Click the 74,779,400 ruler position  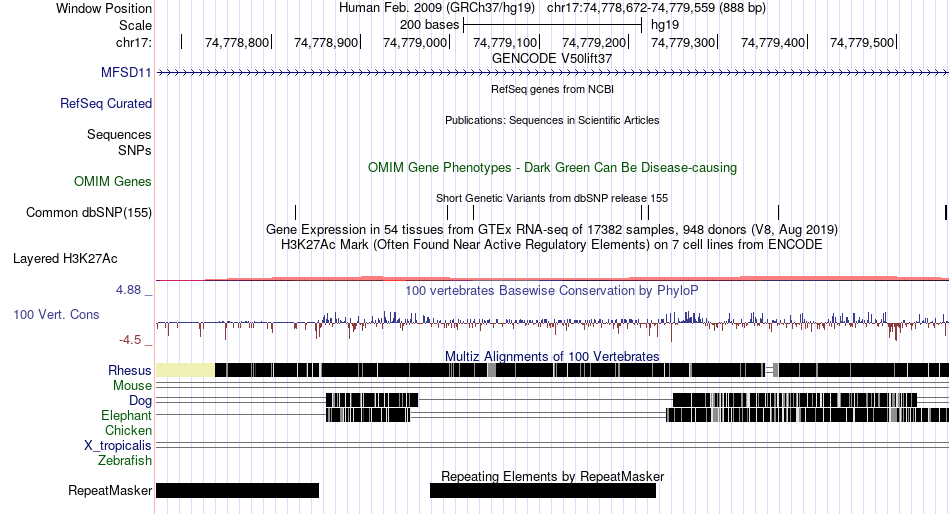(772, 42)
